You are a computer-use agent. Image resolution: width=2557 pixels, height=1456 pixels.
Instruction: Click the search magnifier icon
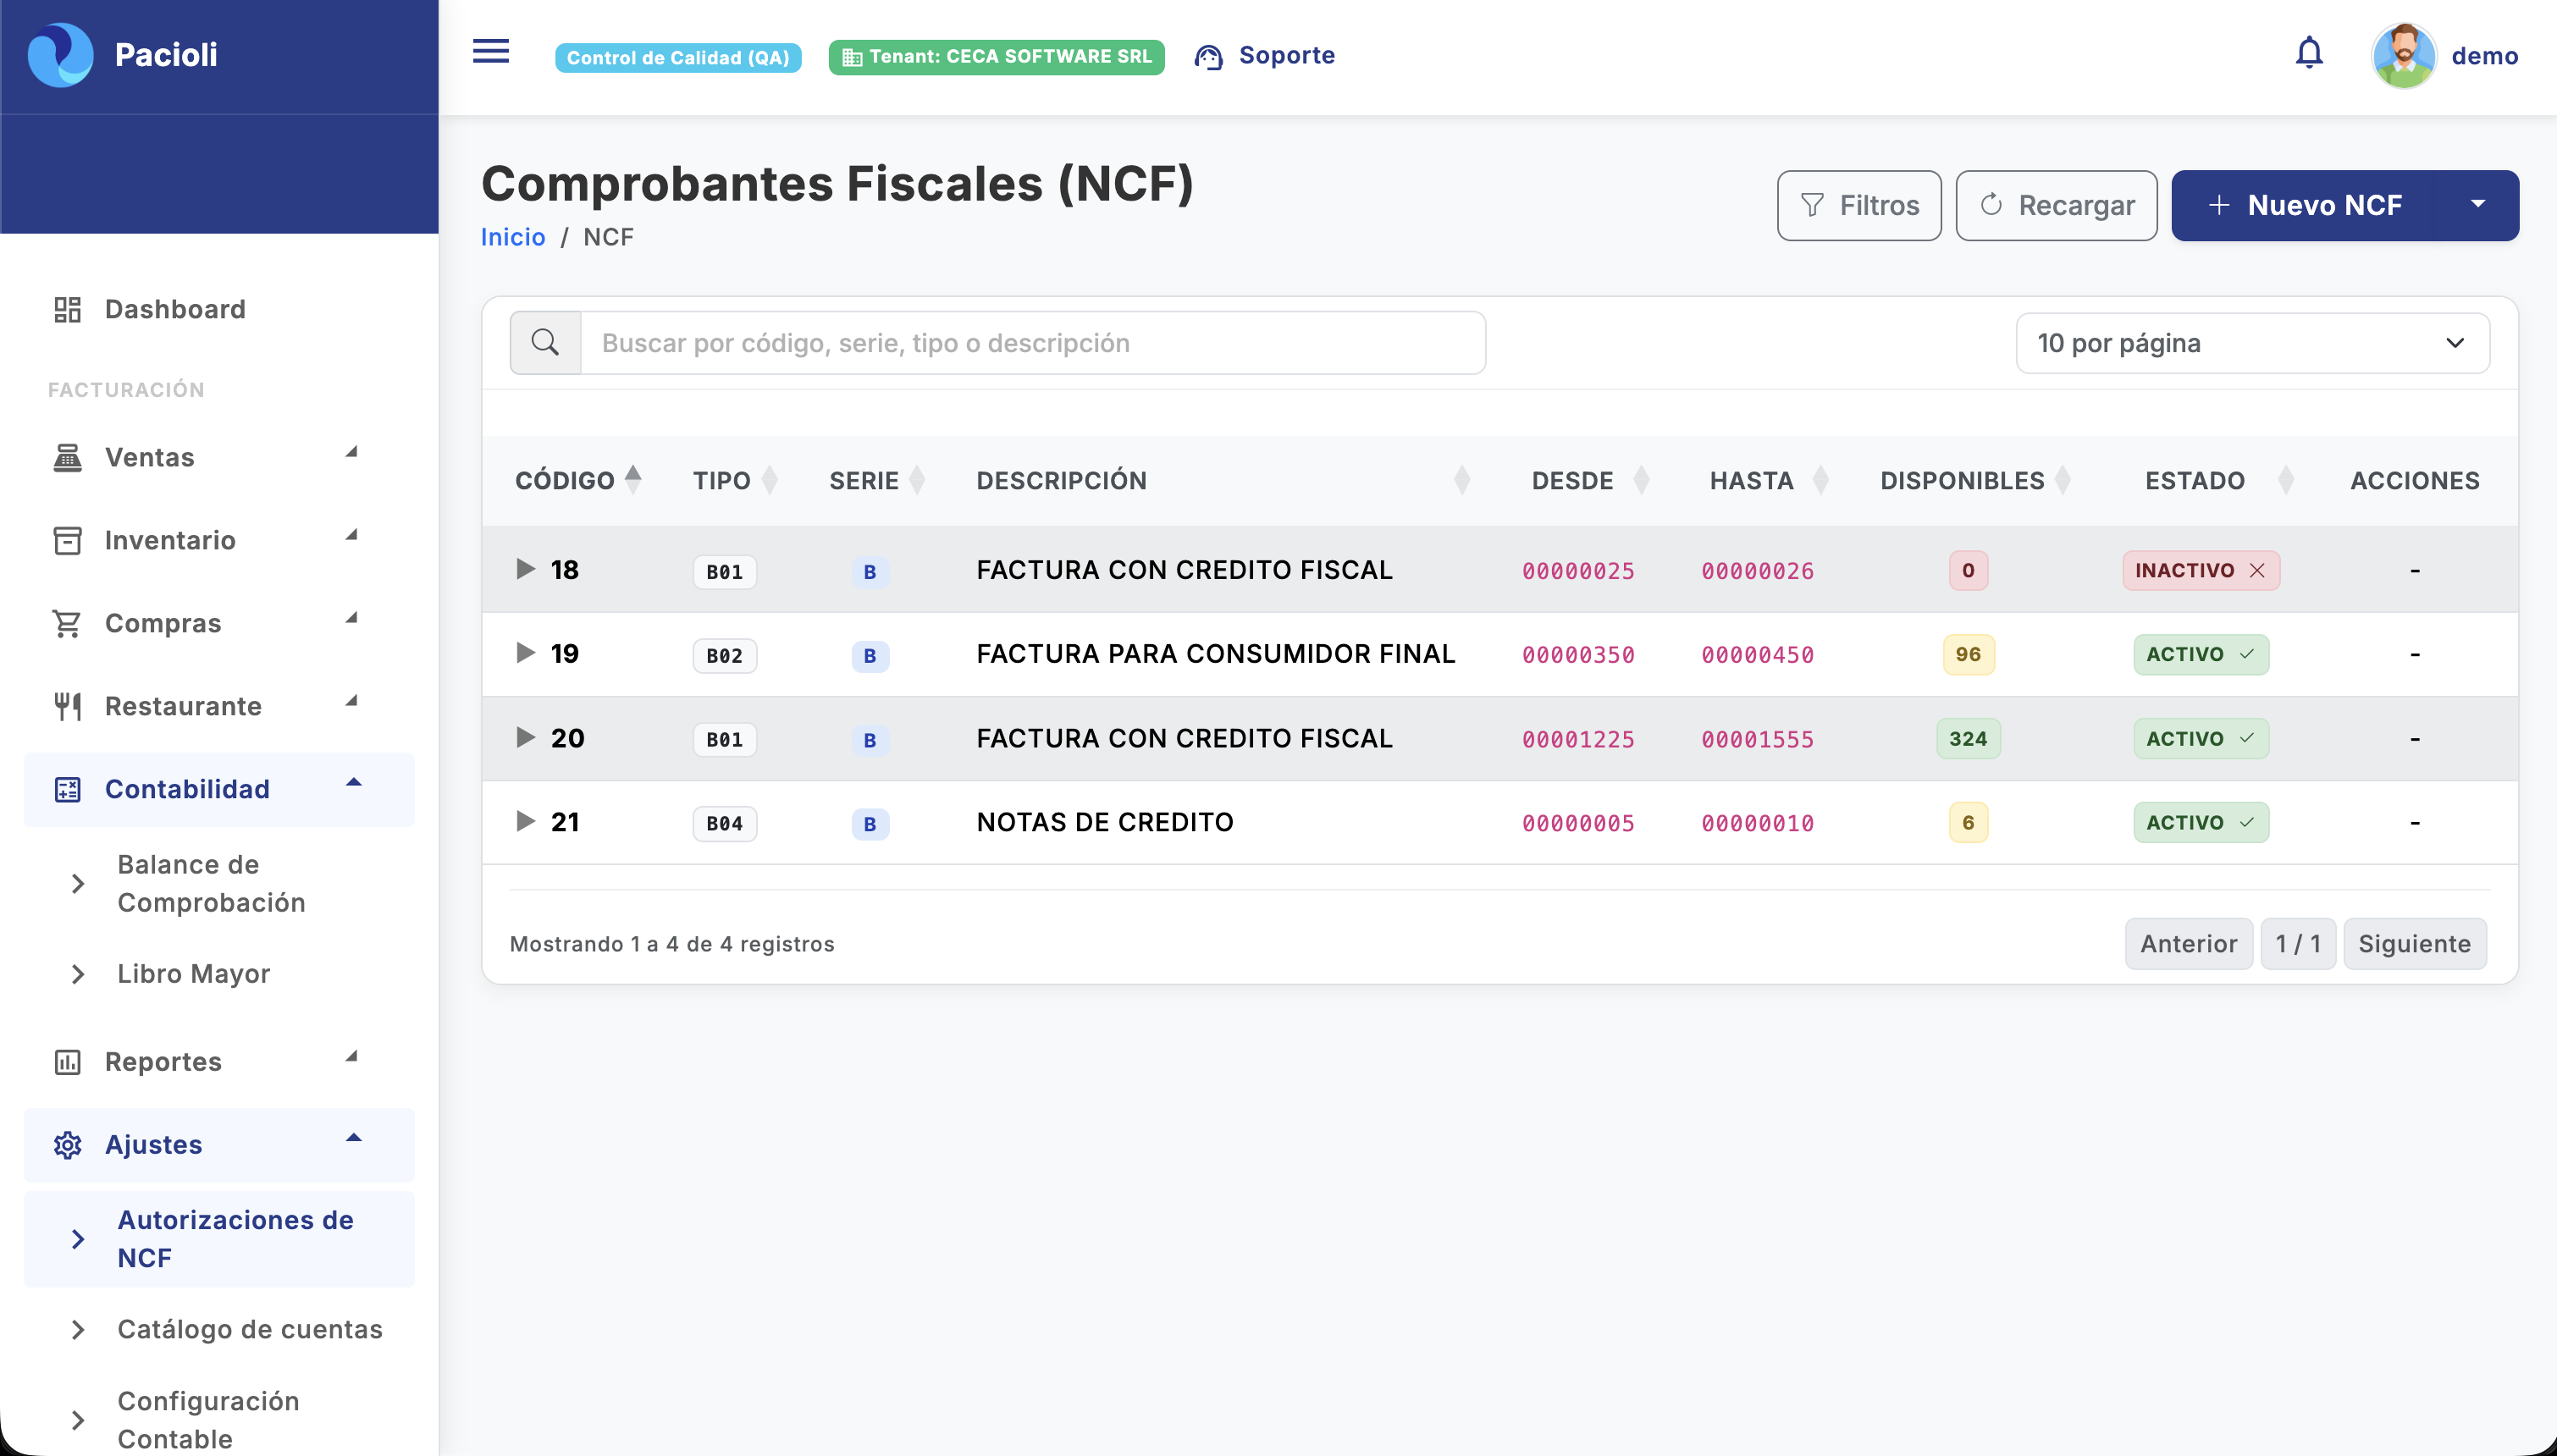click(x=546, y=342)
